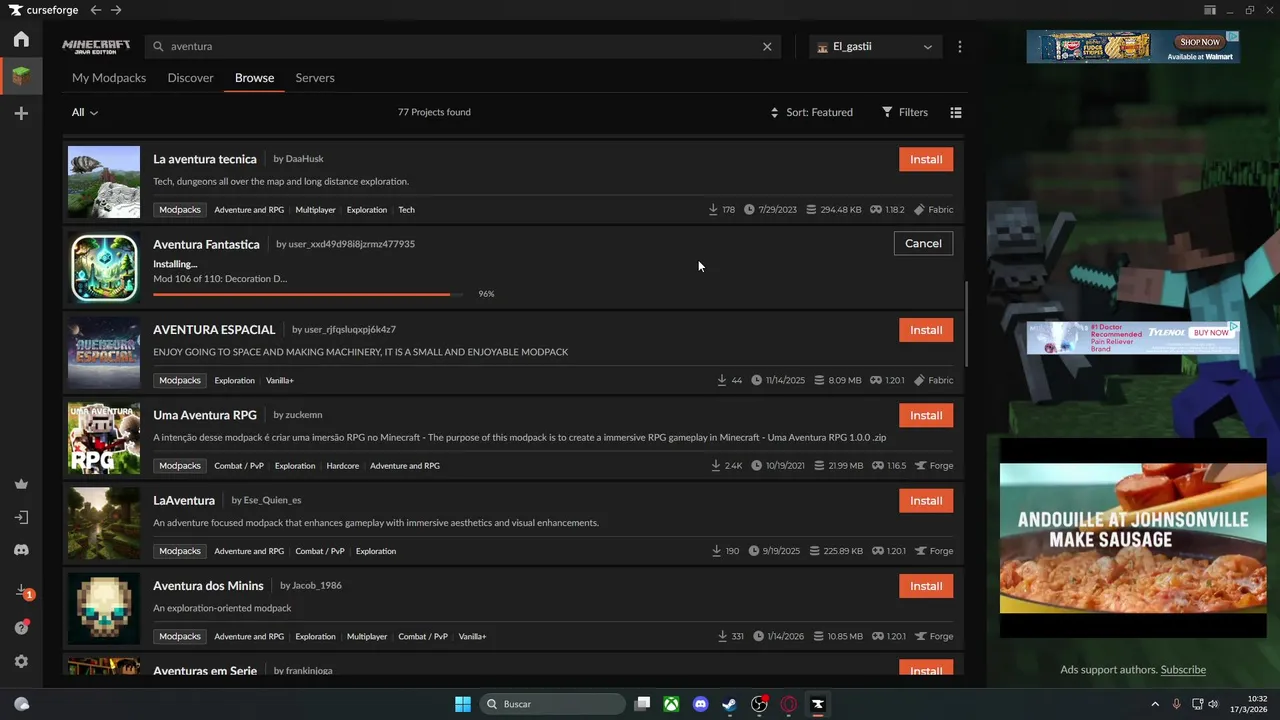The image size is (1280, 720).
Task: Cancel Aventura Fantastica installation
Action: click(x=923, y=243)
